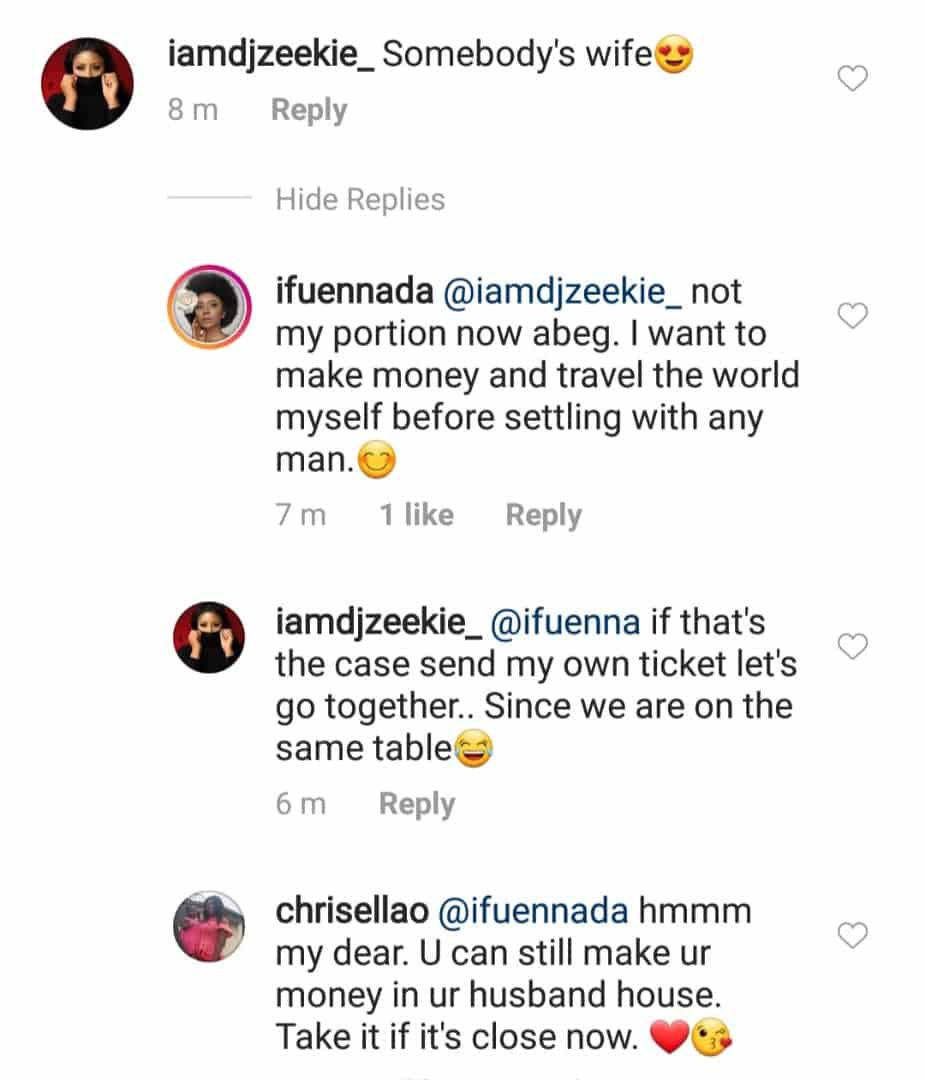Reply to ifuennada's 7 m comment
The height and width of the screenshot is (1080, 925).
coord(543,515)
